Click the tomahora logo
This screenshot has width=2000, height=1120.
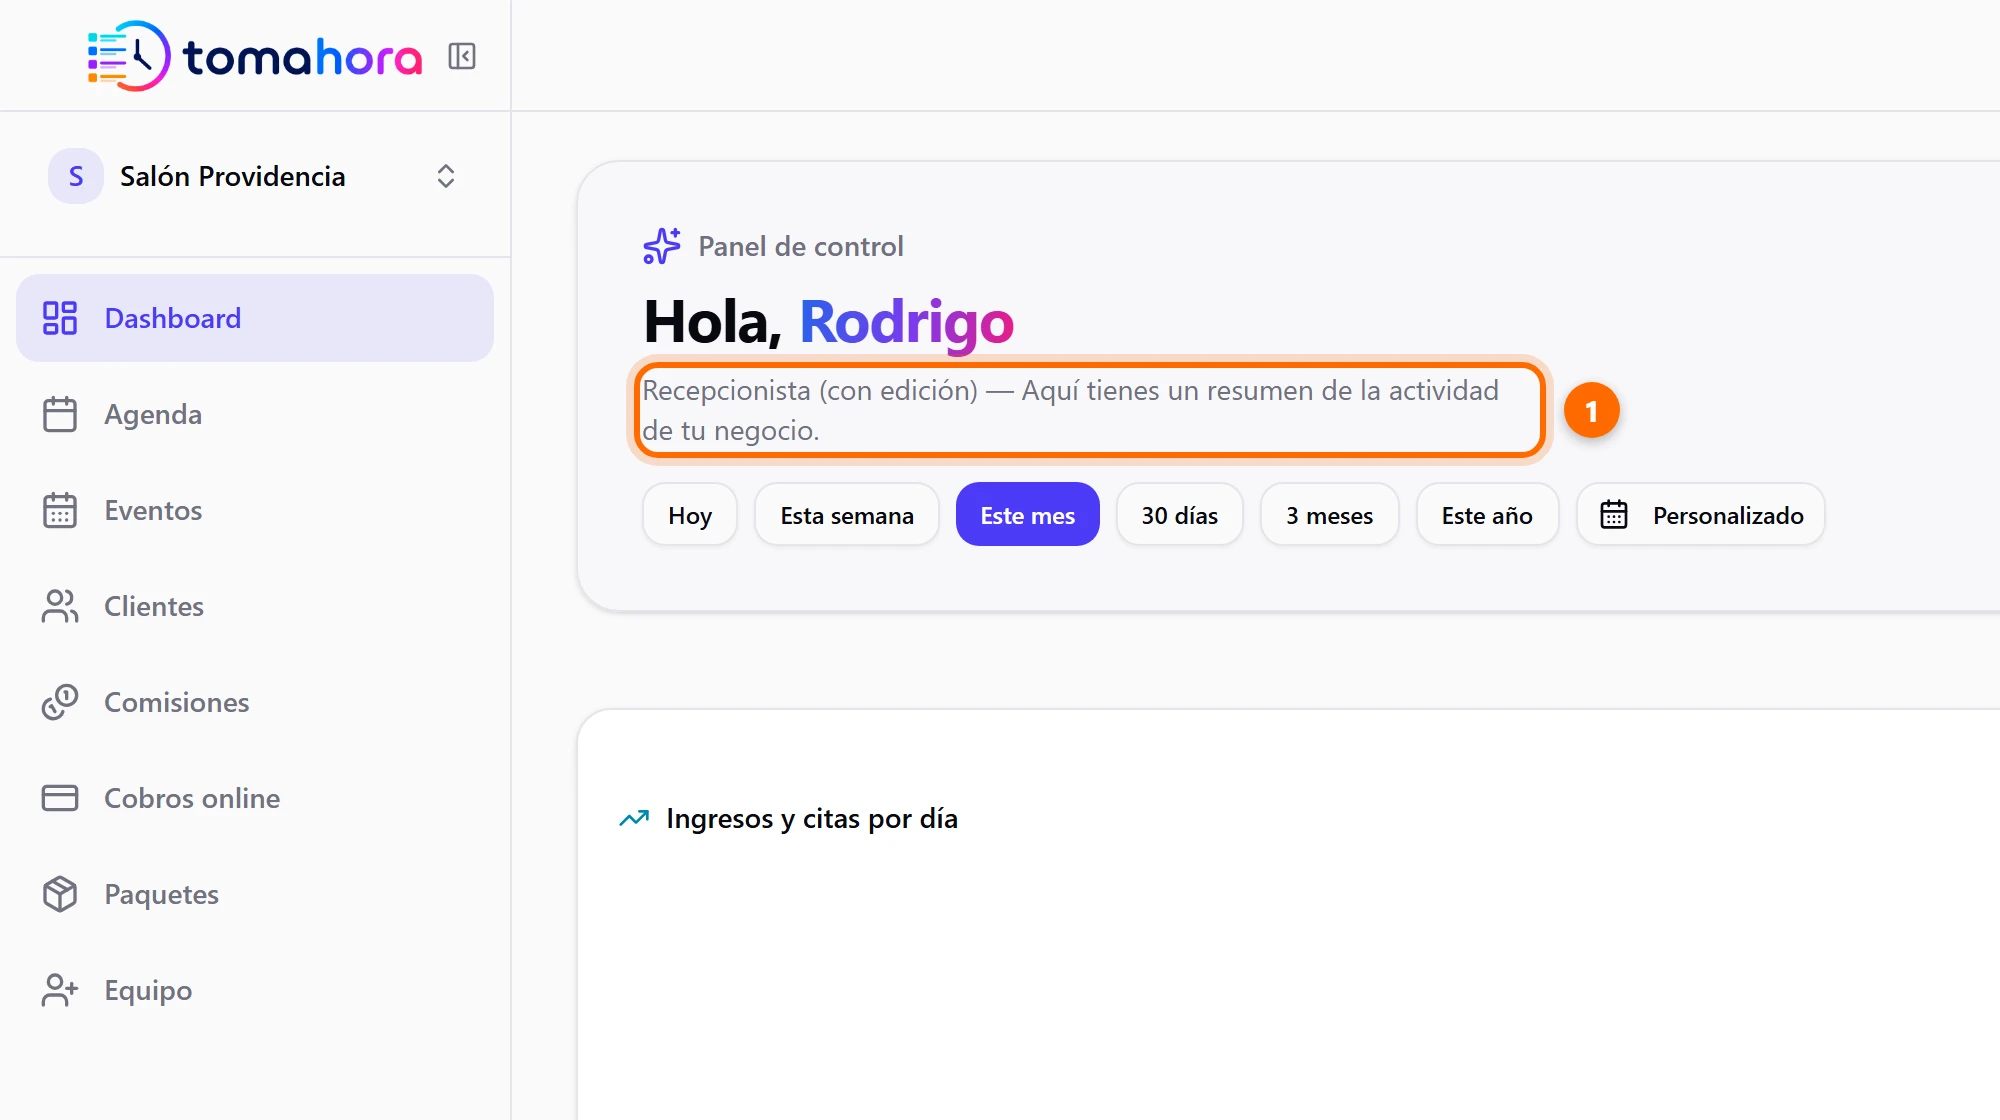pyautogui.click(x=254, y=56)
